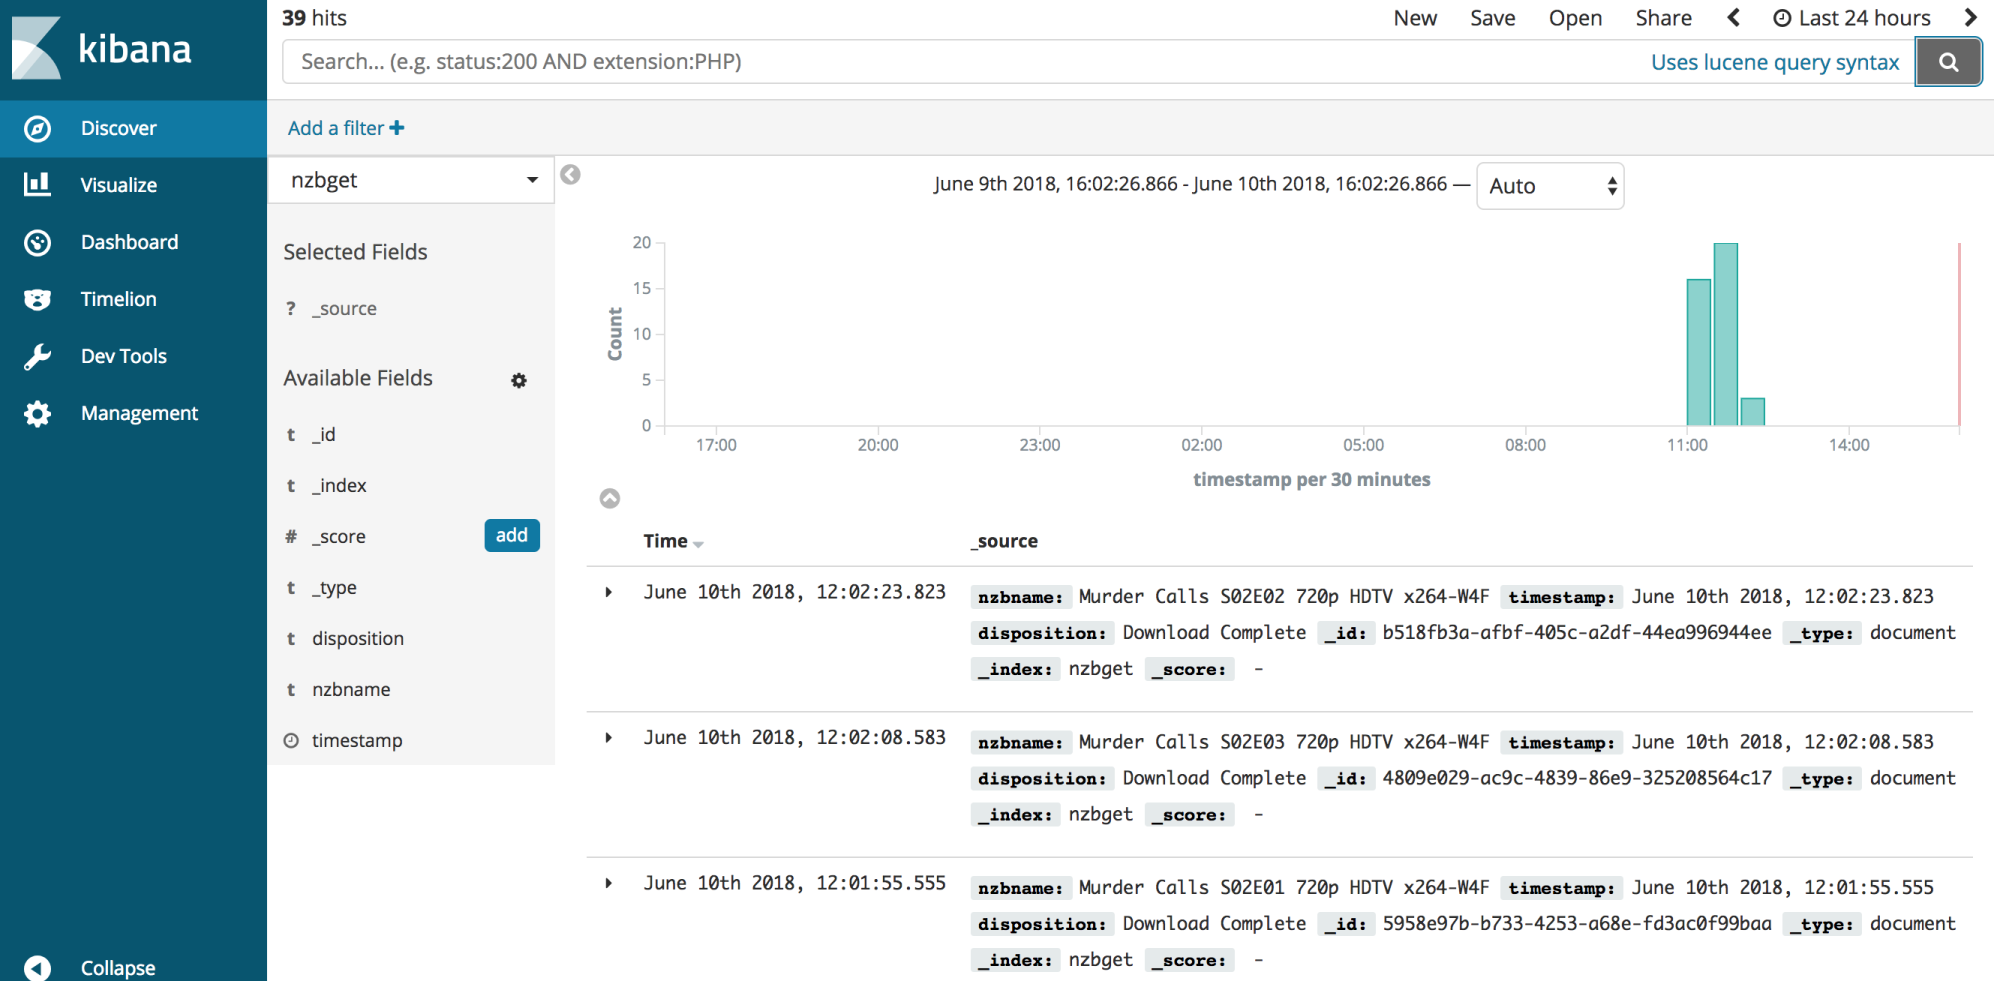The image size is (1994, 981).
Task: Select the nzbname available field
Action: pos(351,689)
